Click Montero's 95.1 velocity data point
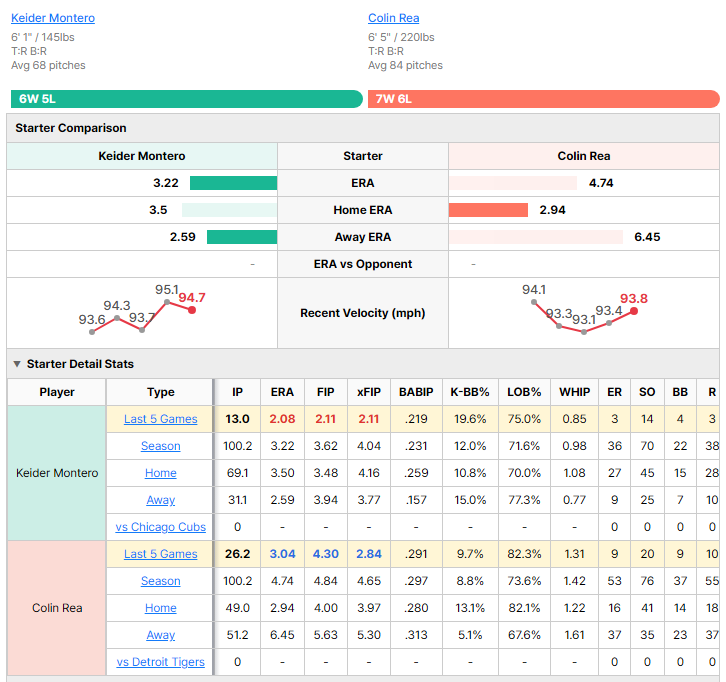Image resolution: width=726 pixels, height=682 pixels. click(167, 302)
